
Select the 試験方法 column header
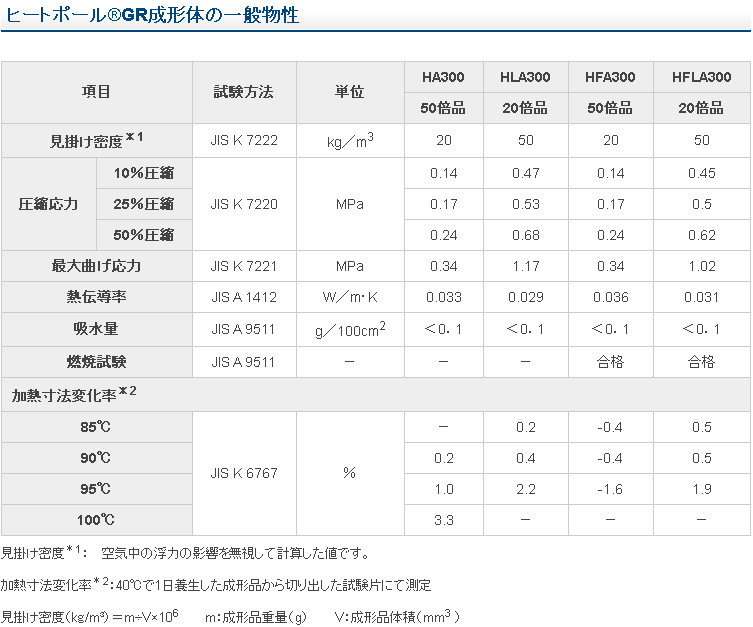tap(244, 92)
